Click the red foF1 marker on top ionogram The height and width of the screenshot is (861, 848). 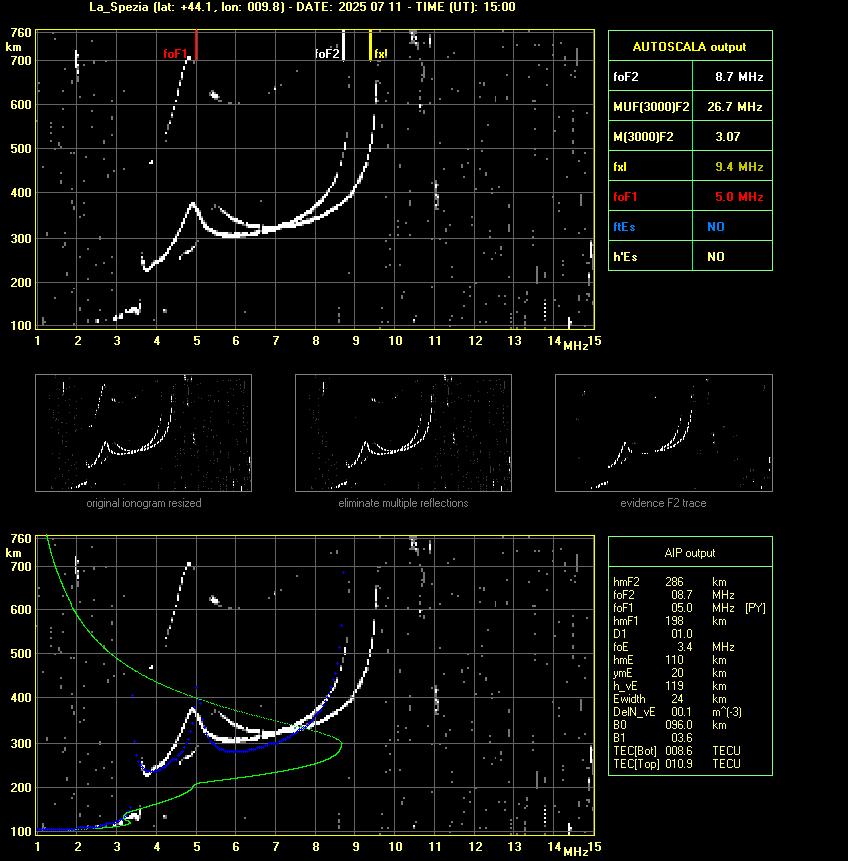(196, 45)
